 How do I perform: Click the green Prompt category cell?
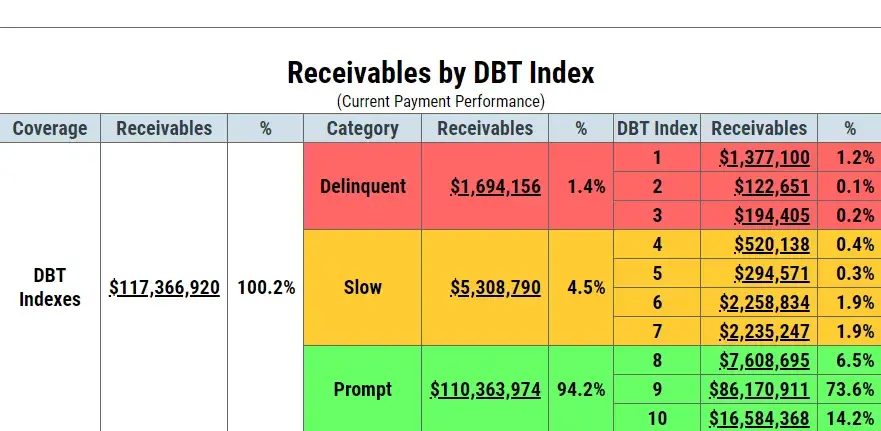(362, 388)
